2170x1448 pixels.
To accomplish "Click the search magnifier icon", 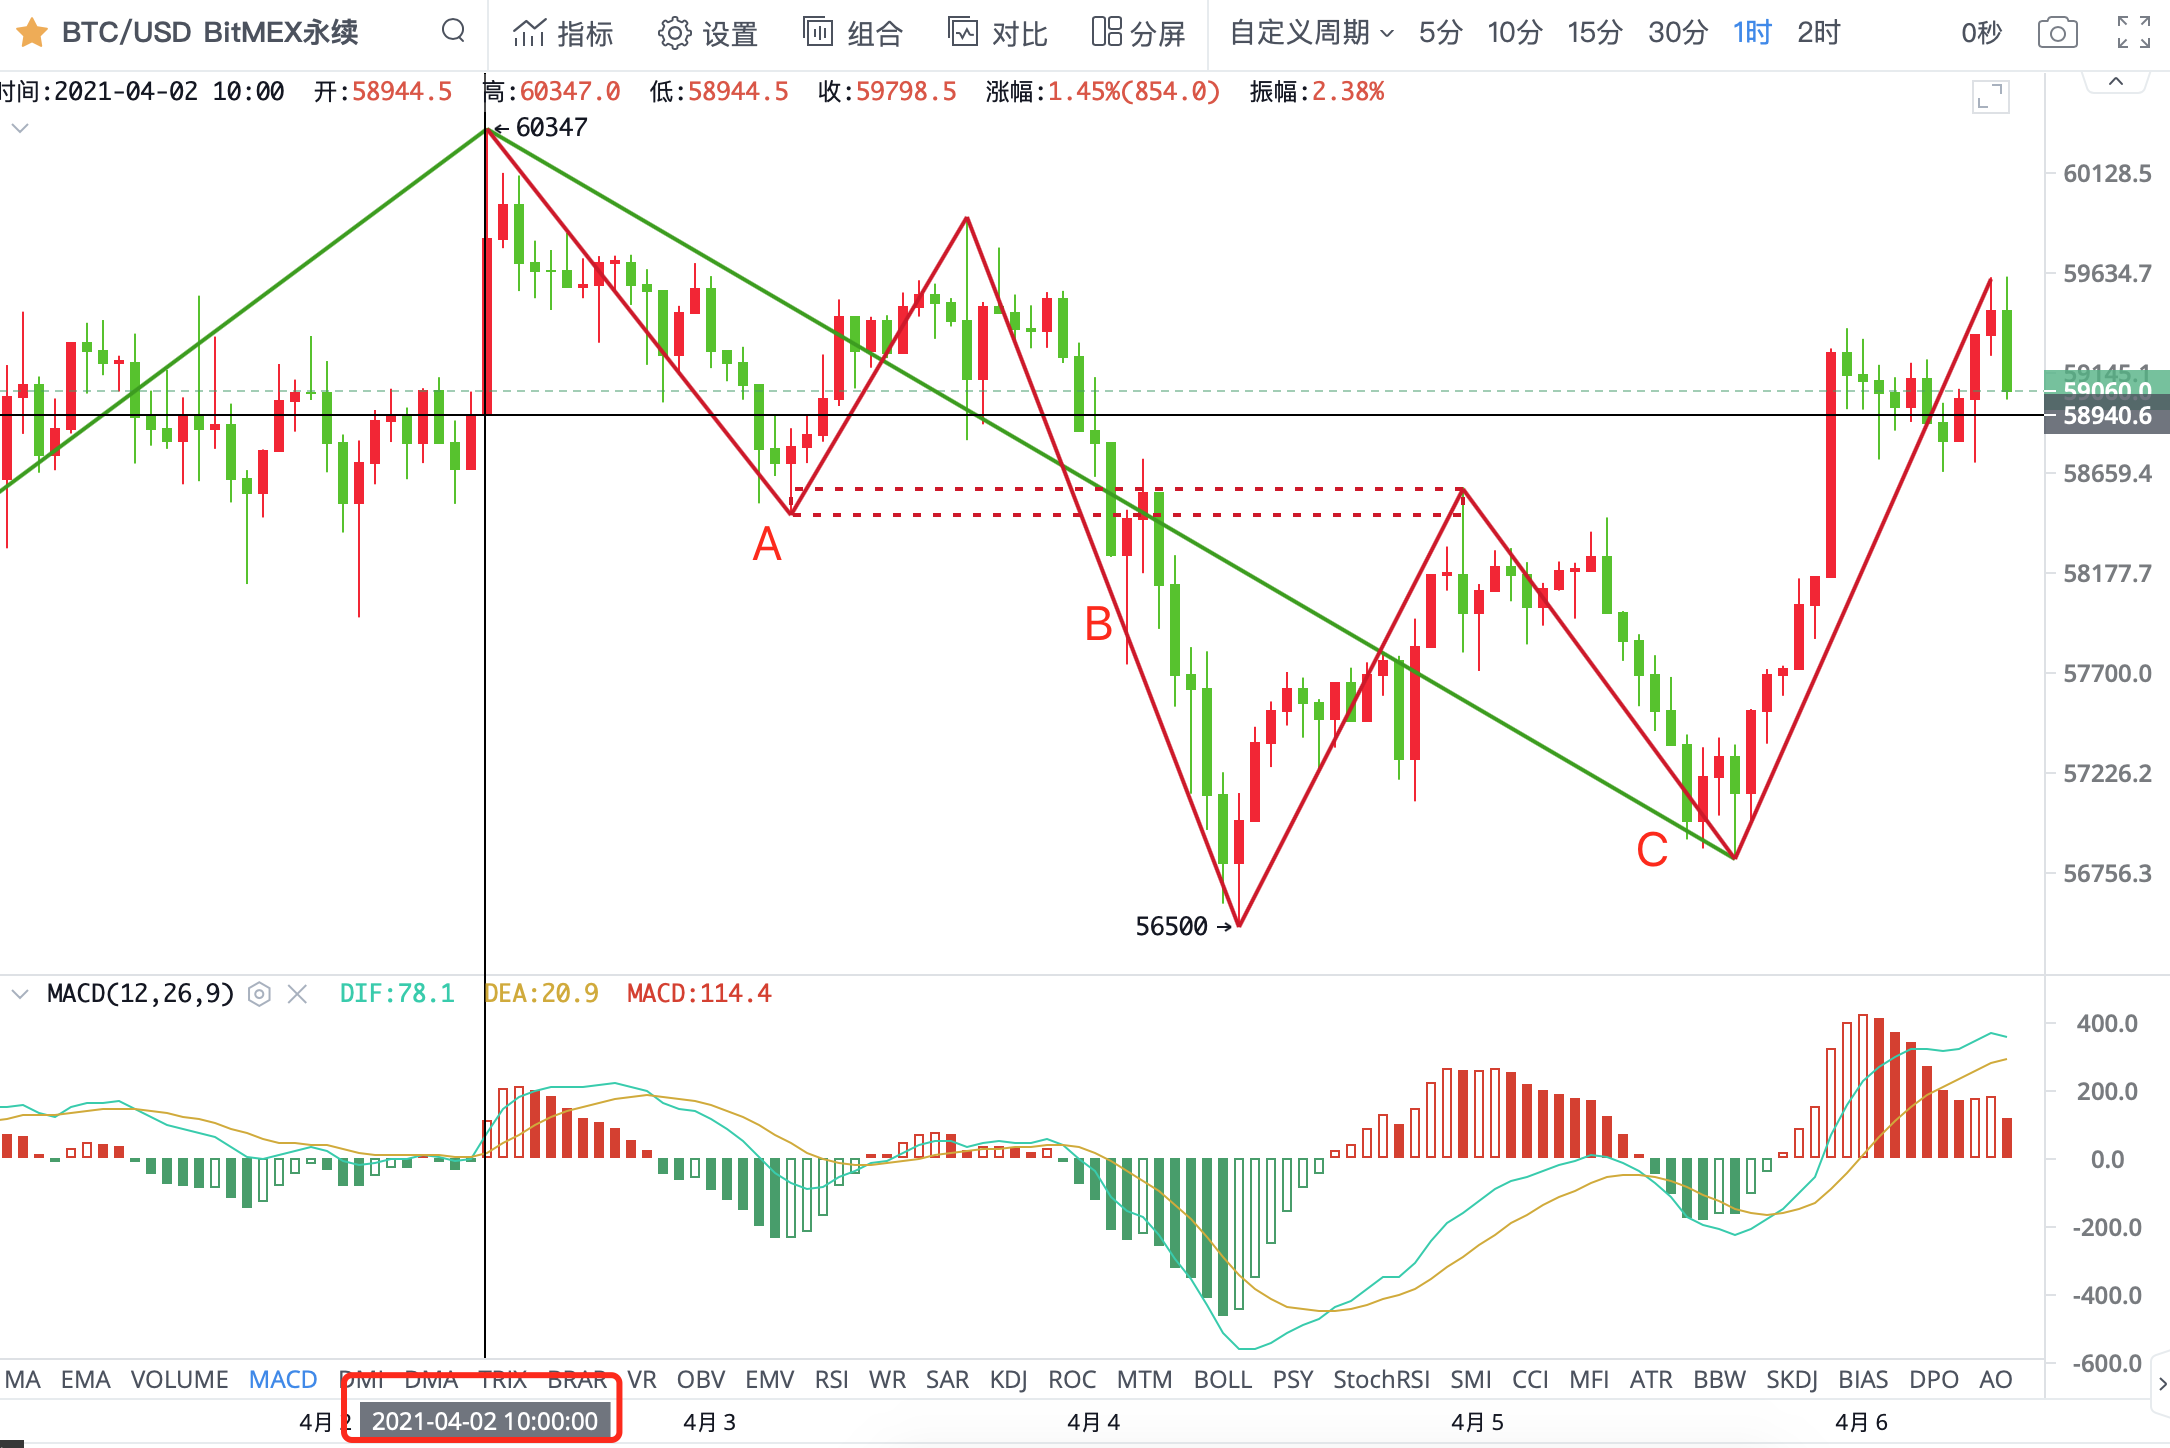I will click(x=453, y=31).
